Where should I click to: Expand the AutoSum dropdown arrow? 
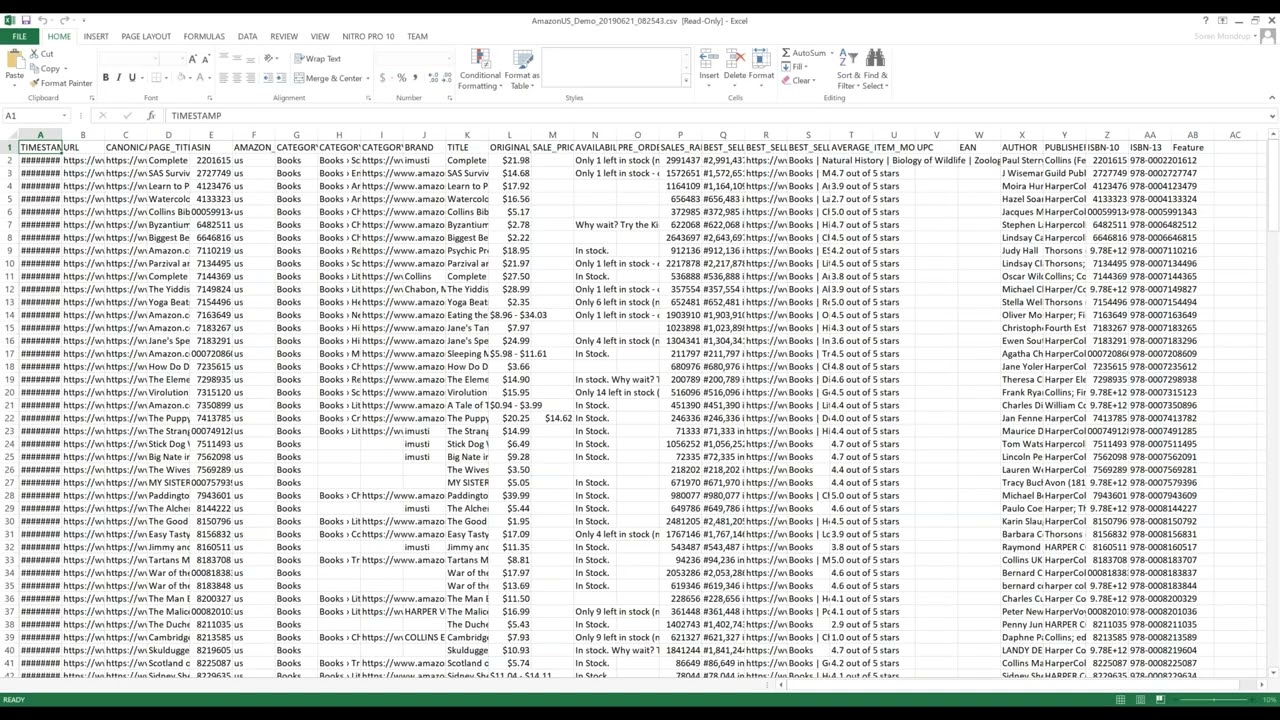coord(830,53)
